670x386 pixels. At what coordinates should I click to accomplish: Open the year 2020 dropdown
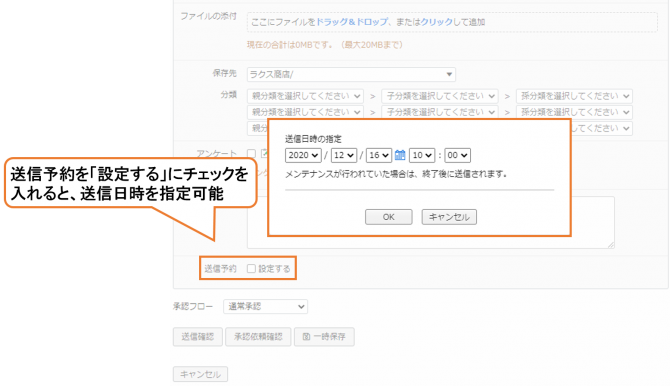[x=303, y=155]
